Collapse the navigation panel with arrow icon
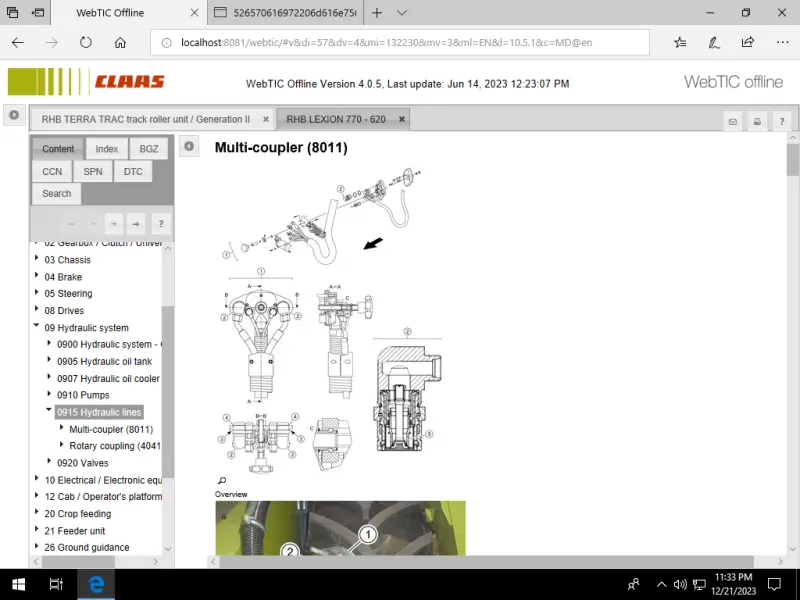 pyautogui.click(x=189, y=147)
